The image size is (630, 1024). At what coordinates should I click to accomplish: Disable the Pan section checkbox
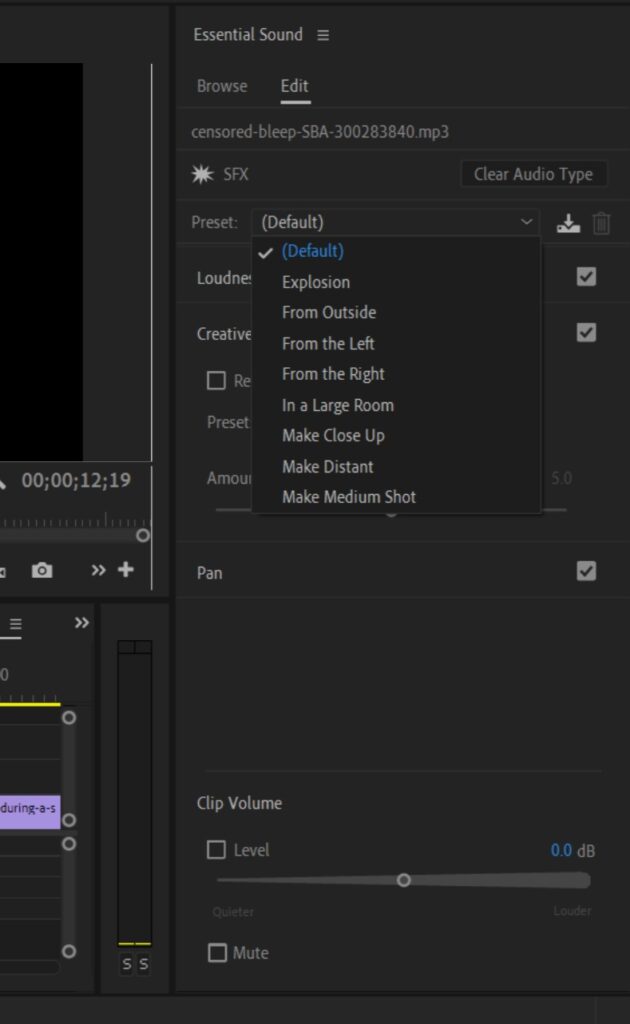click(x=587, y=571)
